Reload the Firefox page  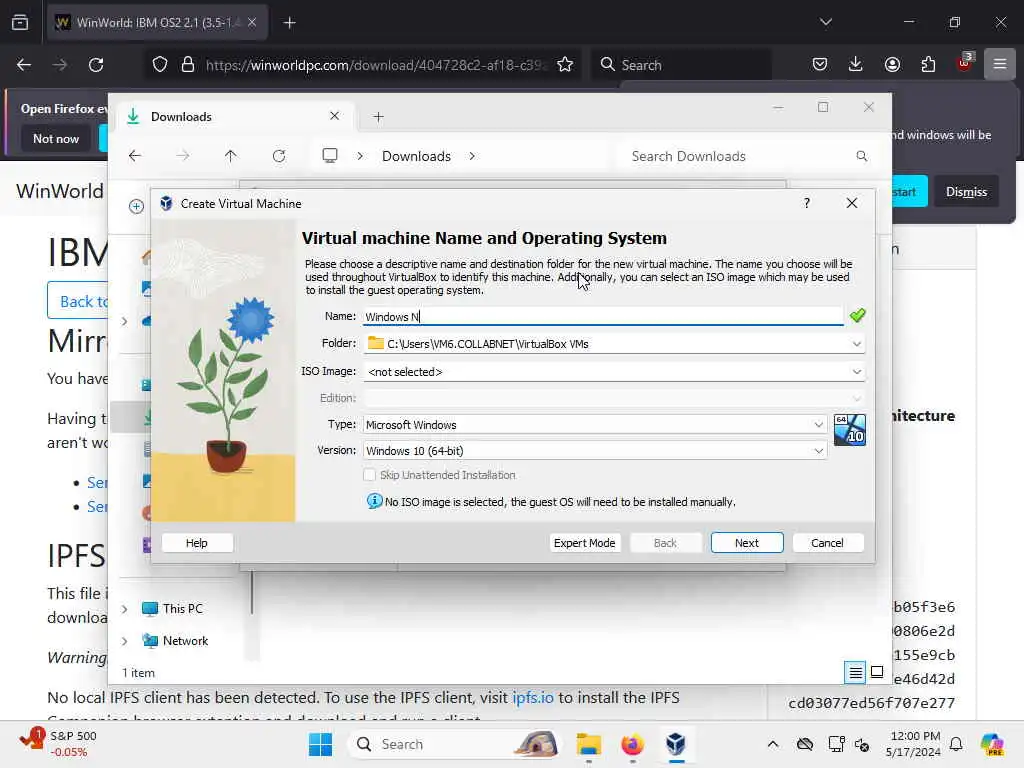click(x=96, y=65)
